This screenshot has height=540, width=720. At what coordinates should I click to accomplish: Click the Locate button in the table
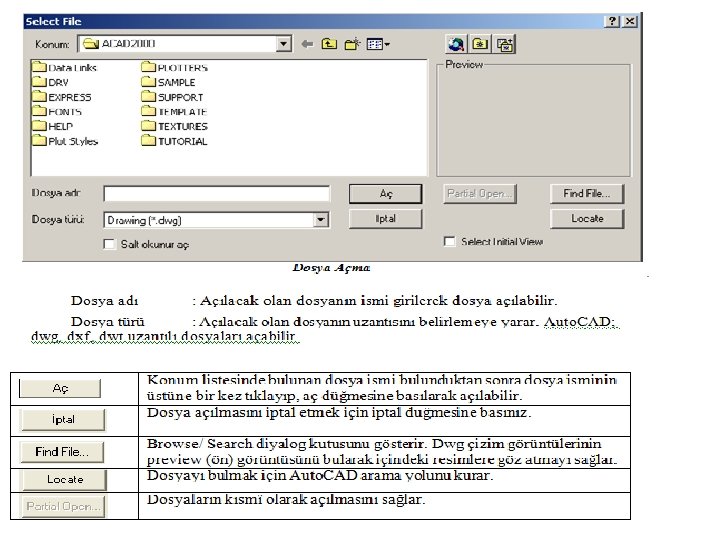pos(65,479)
